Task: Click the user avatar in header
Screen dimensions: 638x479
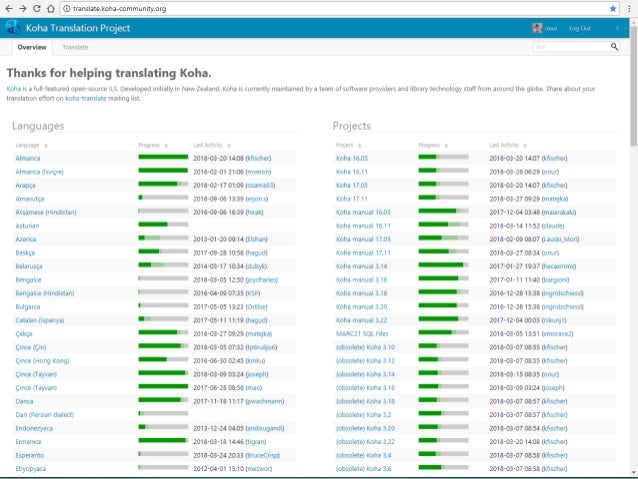Action: coord(537,28)
